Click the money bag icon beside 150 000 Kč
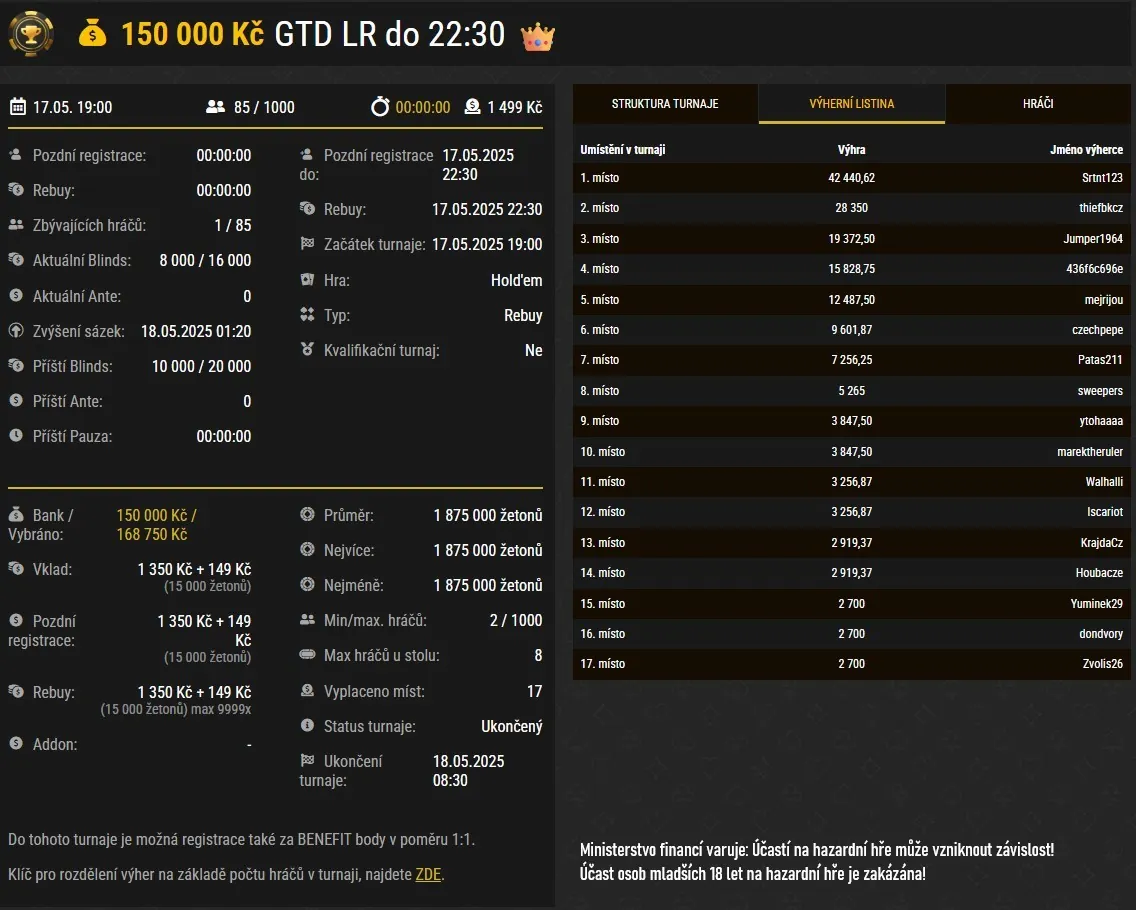This screenshot has height=910, width=1136. (x=93, y=33)
